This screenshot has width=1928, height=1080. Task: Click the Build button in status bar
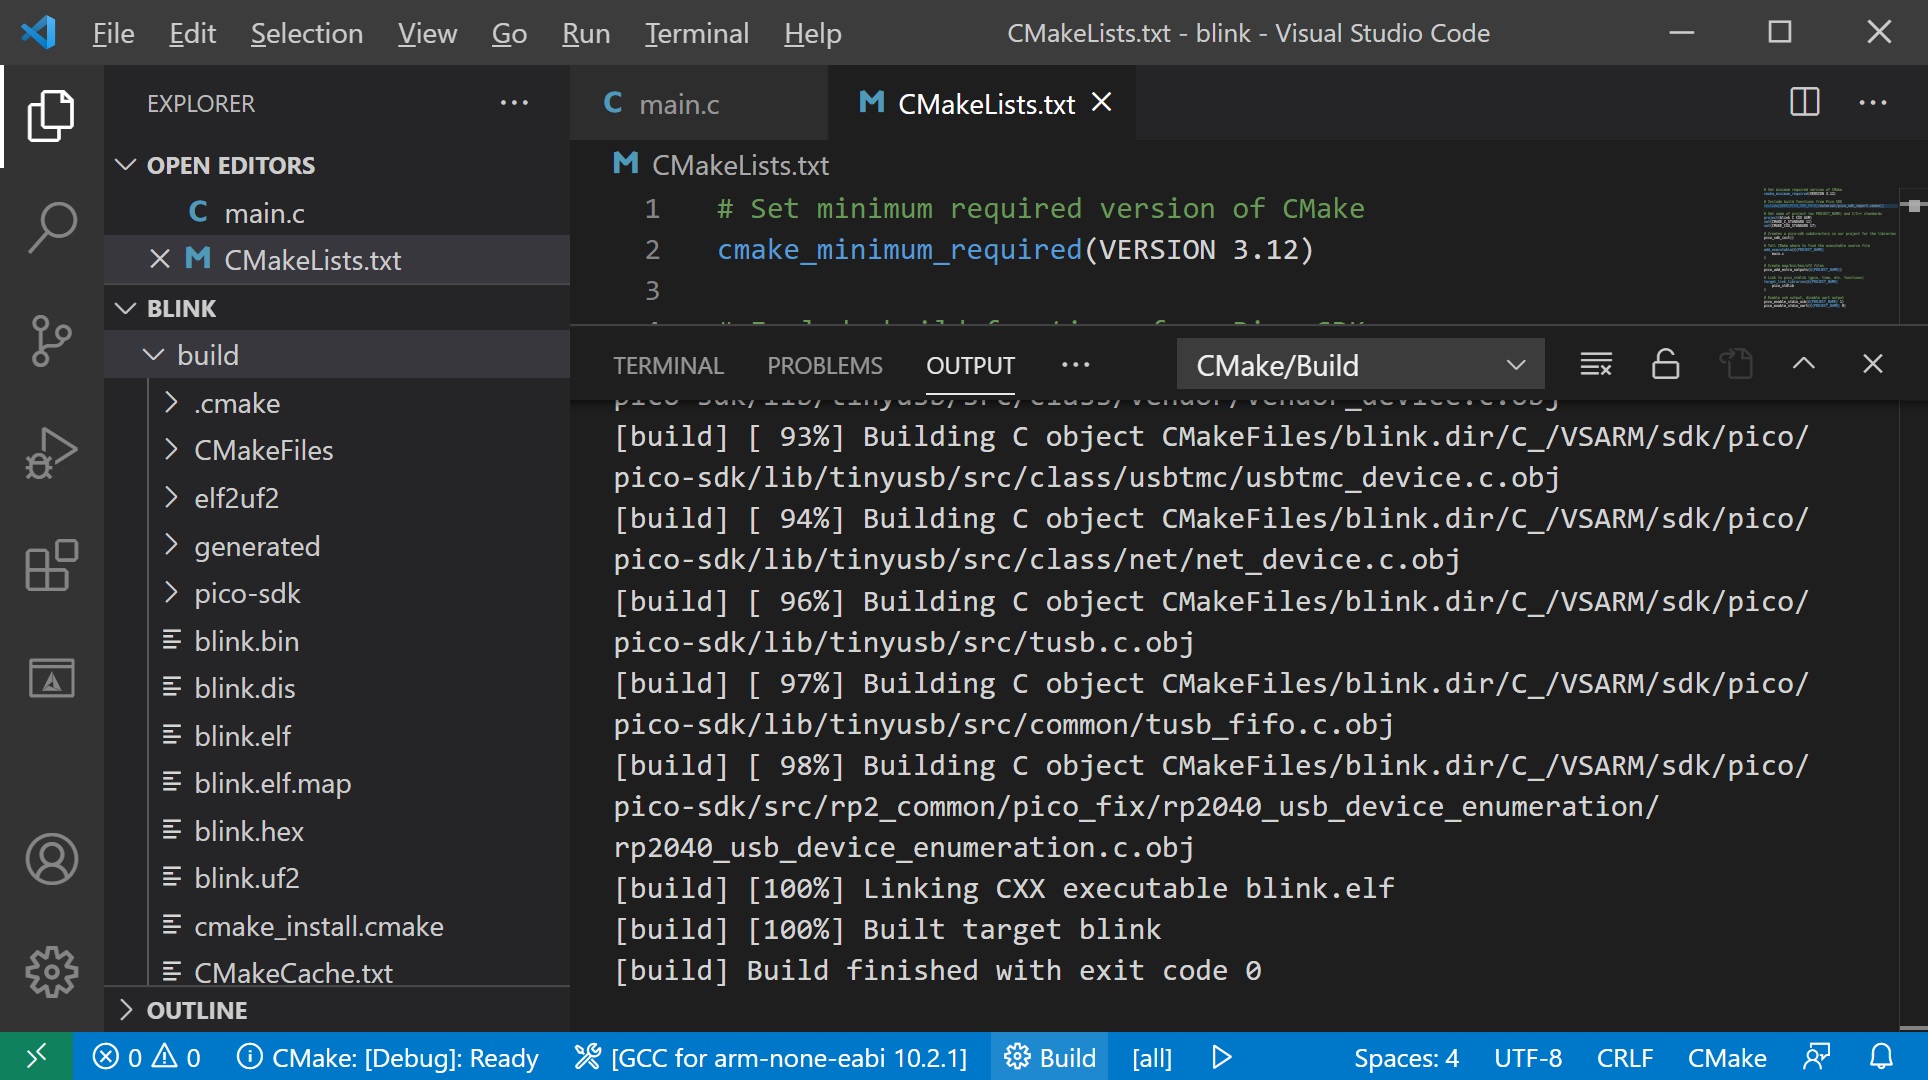[1050, 1057]
